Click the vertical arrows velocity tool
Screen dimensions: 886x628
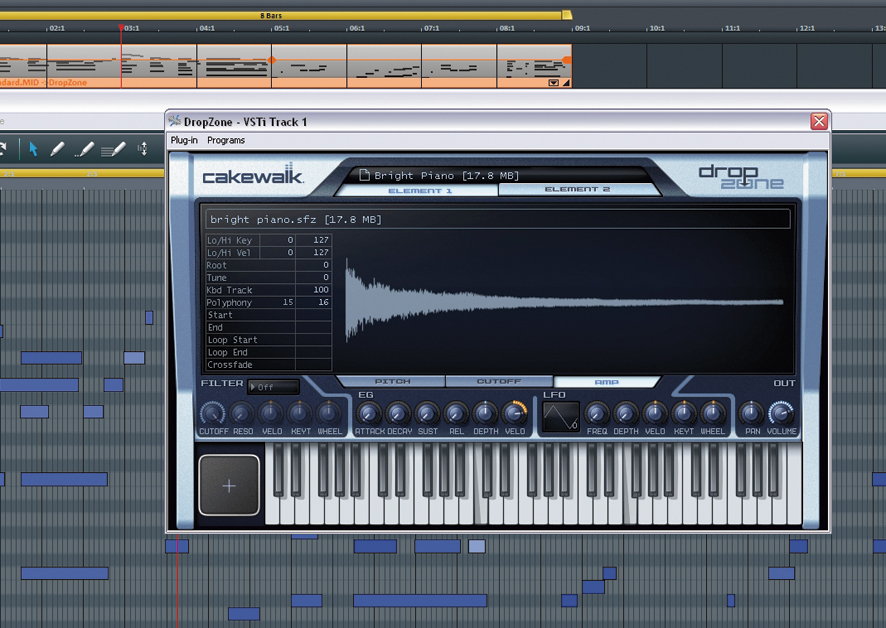coord(142,149)
